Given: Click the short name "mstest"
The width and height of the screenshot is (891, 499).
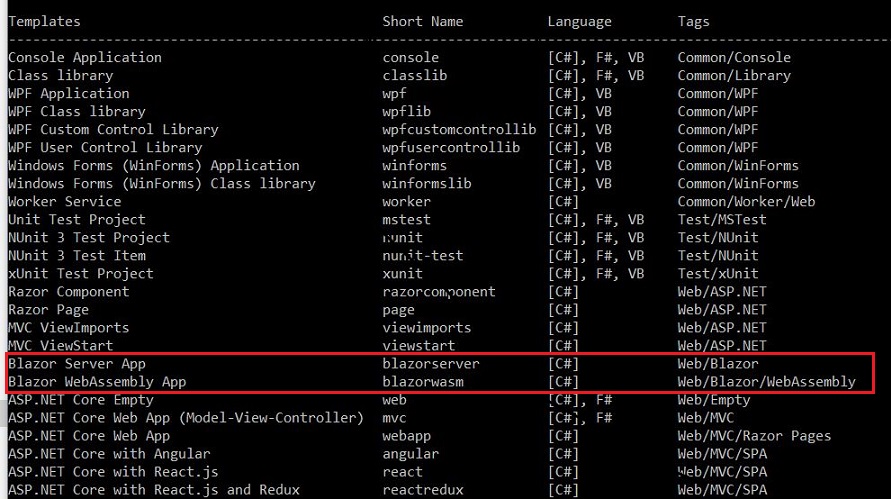Looking at the screenshot, I should click(406, 220).
